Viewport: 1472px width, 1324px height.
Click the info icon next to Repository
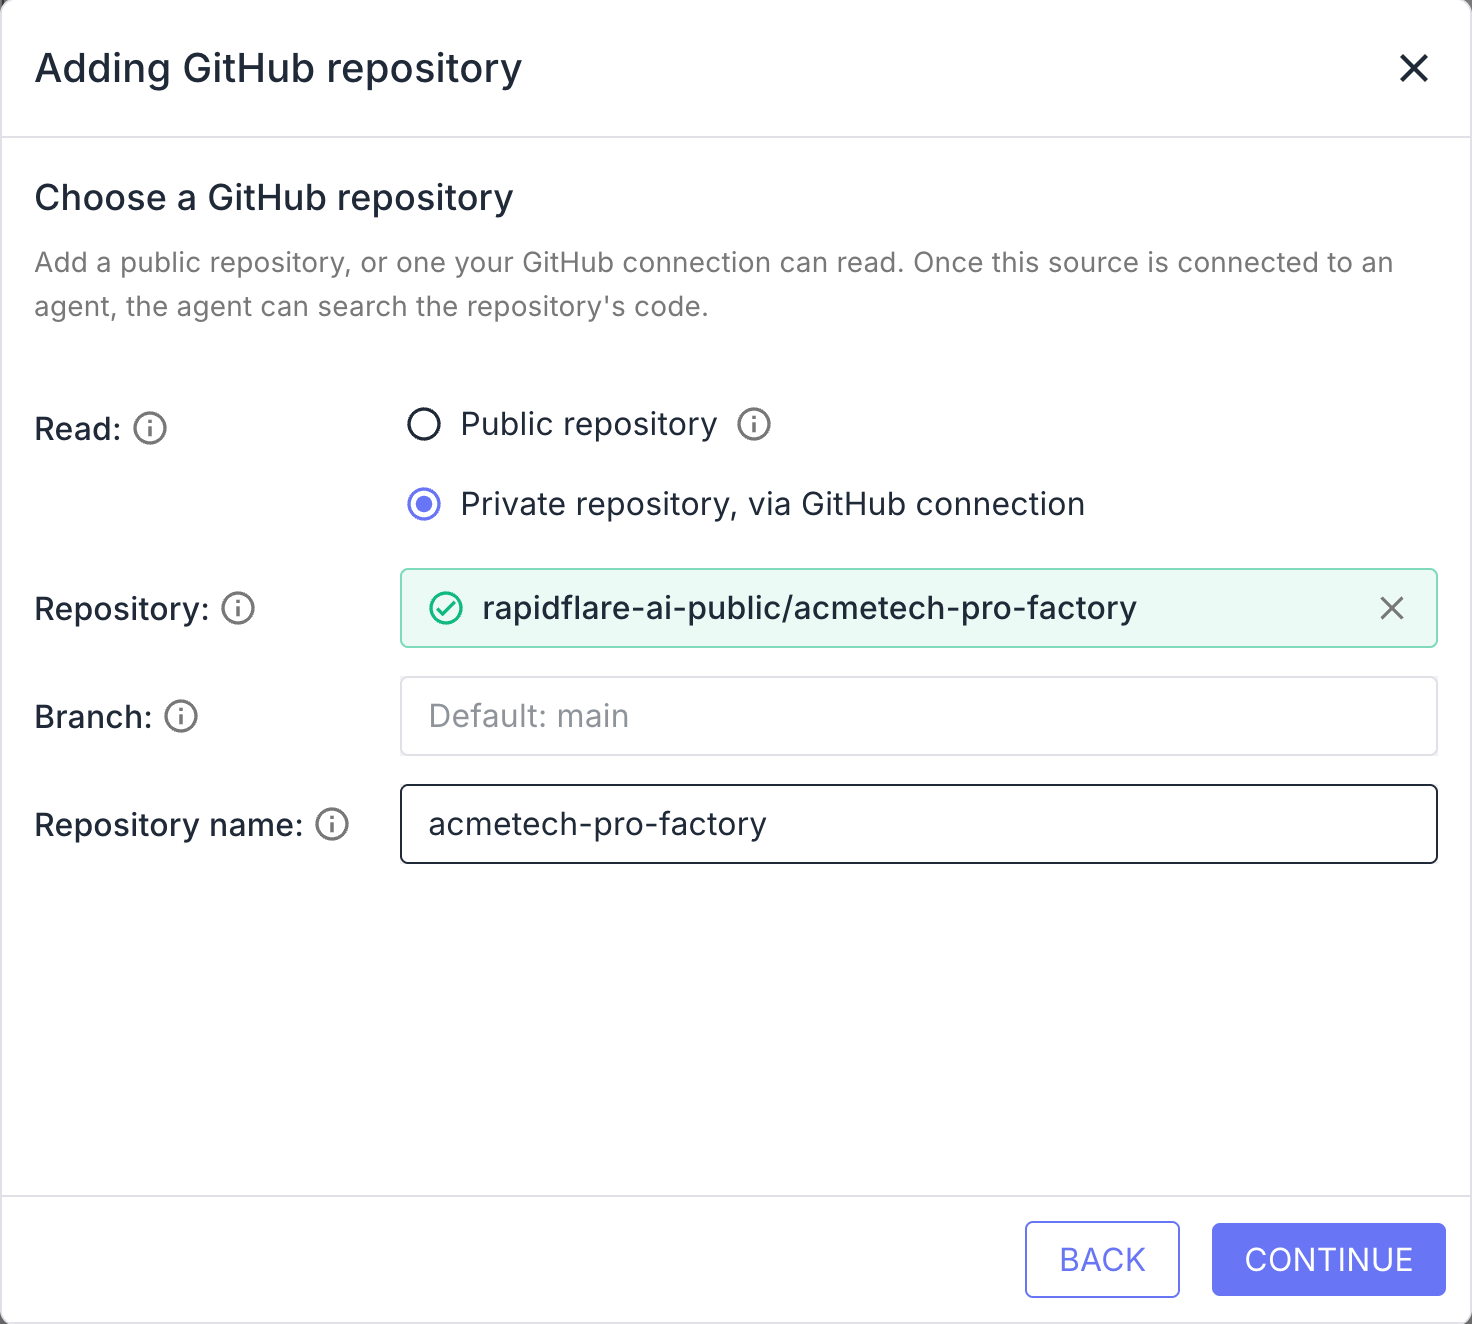click(238, 608)
